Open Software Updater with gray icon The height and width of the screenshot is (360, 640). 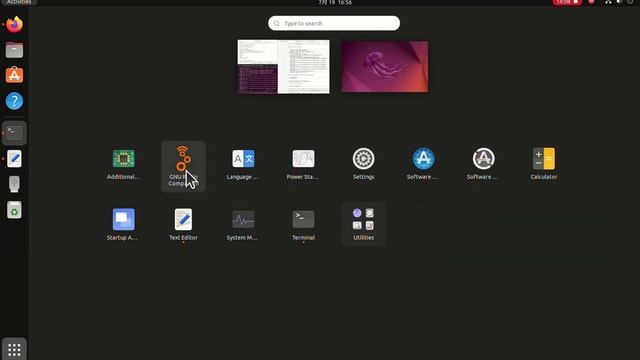483,164
